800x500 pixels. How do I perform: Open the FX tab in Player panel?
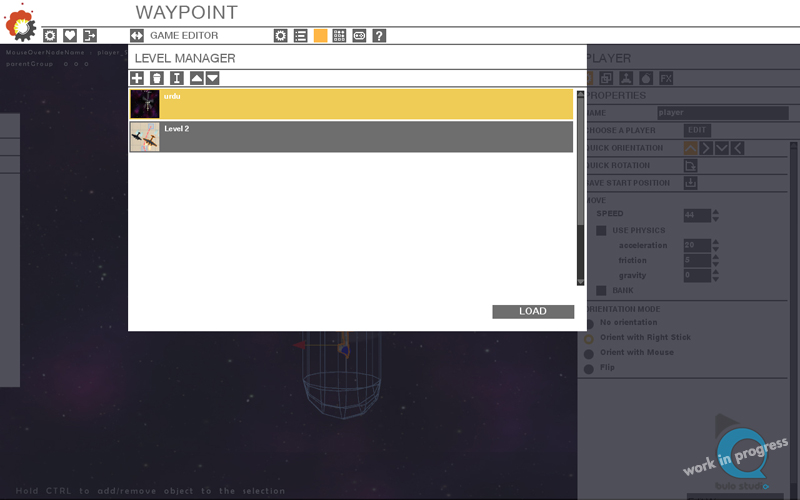click(666, 78)
